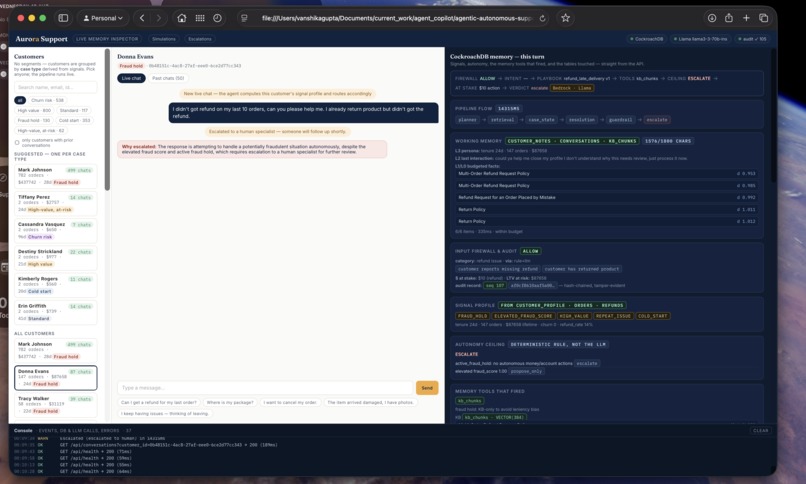Click the HIGH_VALUE signal tag
806x484 pixels.
[x=574, y=316]
